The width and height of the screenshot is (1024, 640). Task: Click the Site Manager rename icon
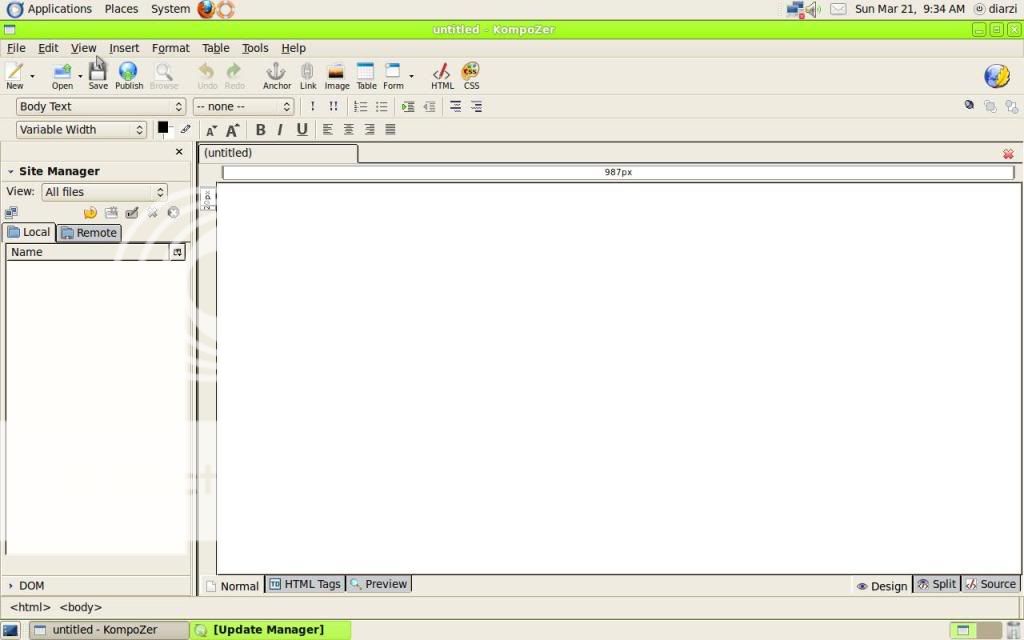132,213
